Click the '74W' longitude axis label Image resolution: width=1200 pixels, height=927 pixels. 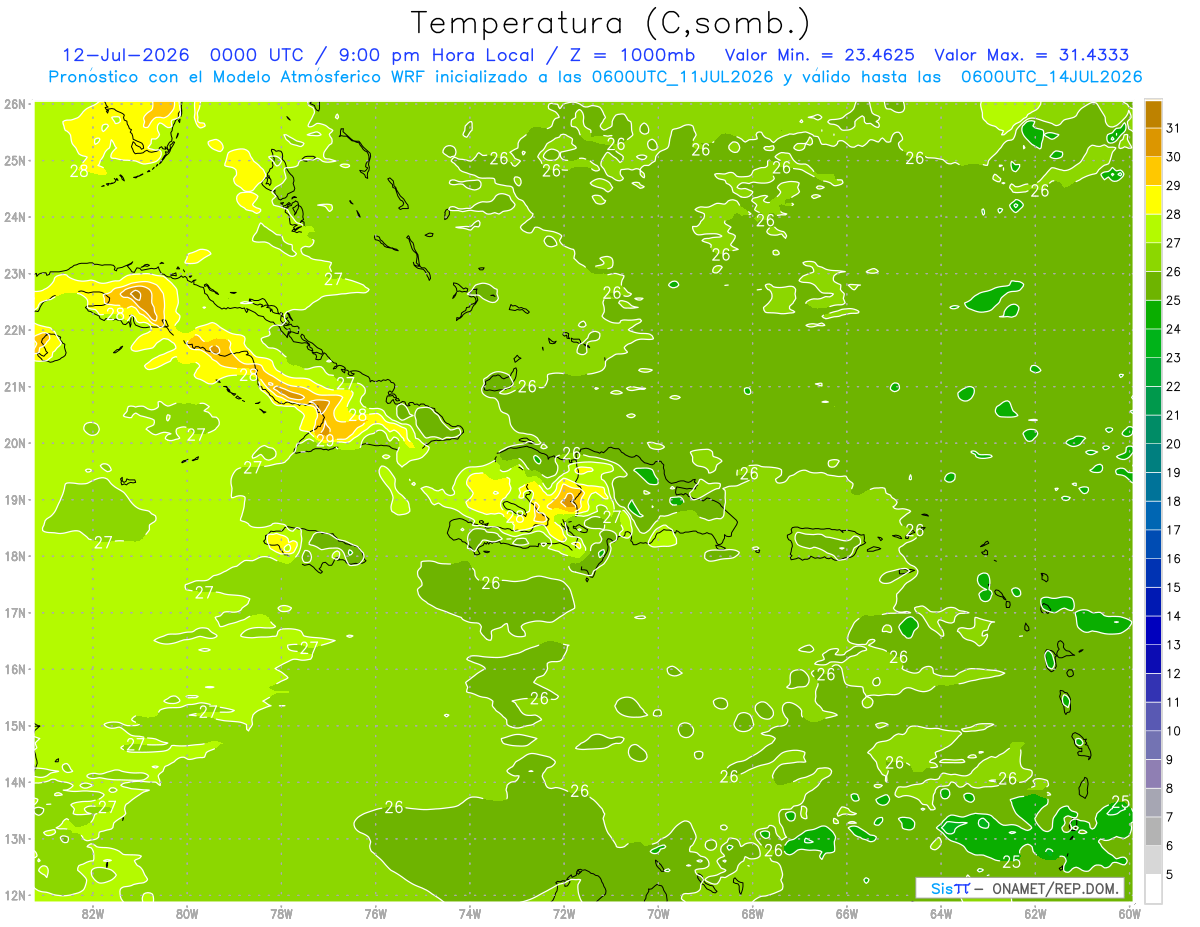pos(470,912)
